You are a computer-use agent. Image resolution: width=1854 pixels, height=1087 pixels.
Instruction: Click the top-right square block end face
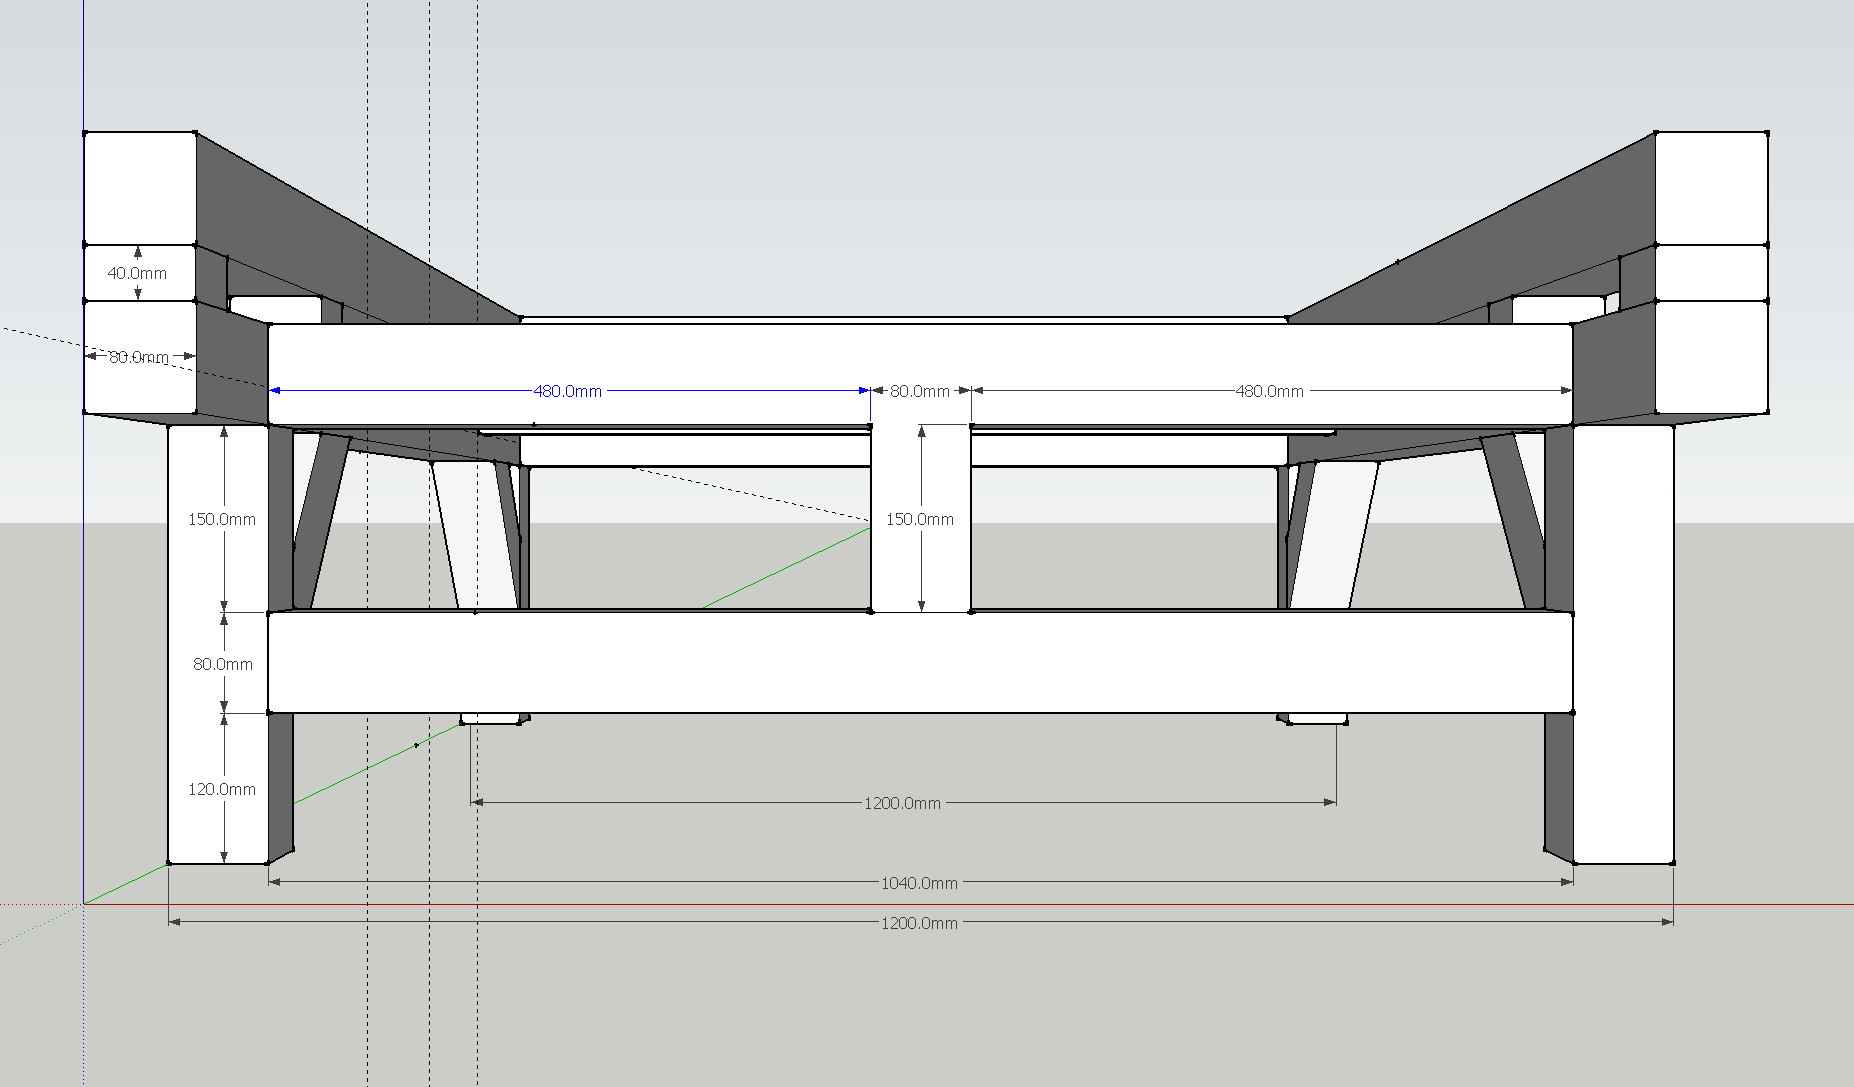point(1711,187)
